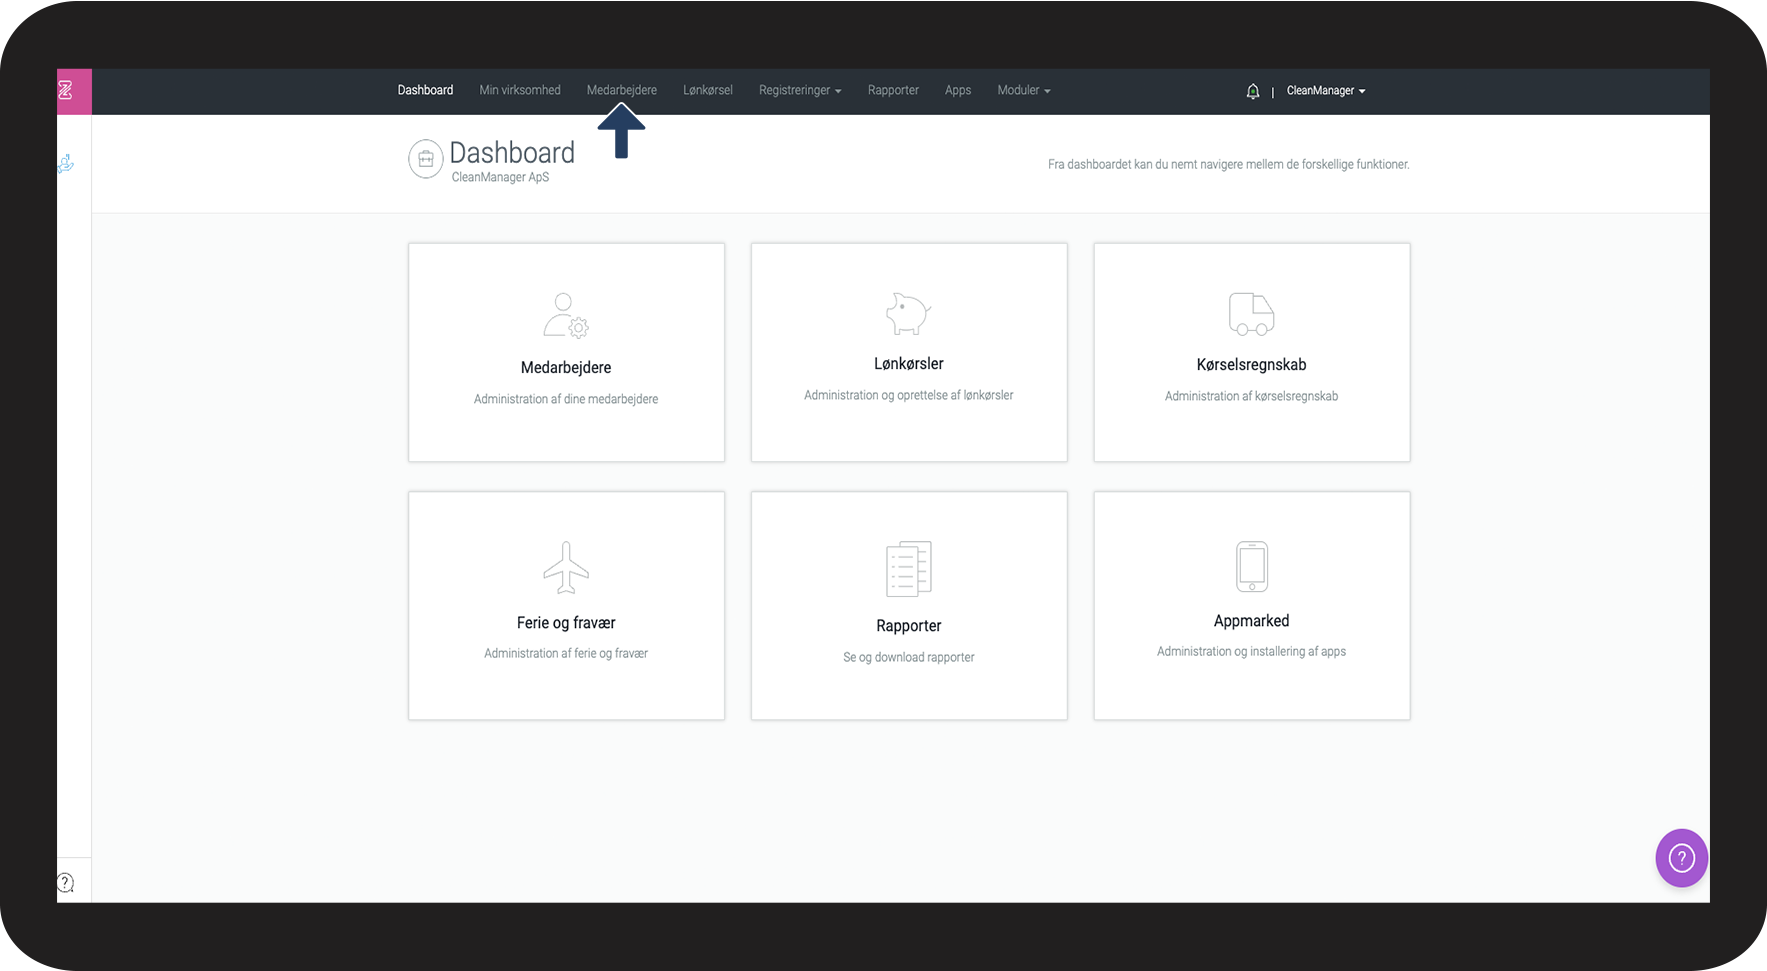Image resolution: width=1767 pixels, height=971 pixels.
Task: Click the Dashboard briefcase icon
Action: 426,159
